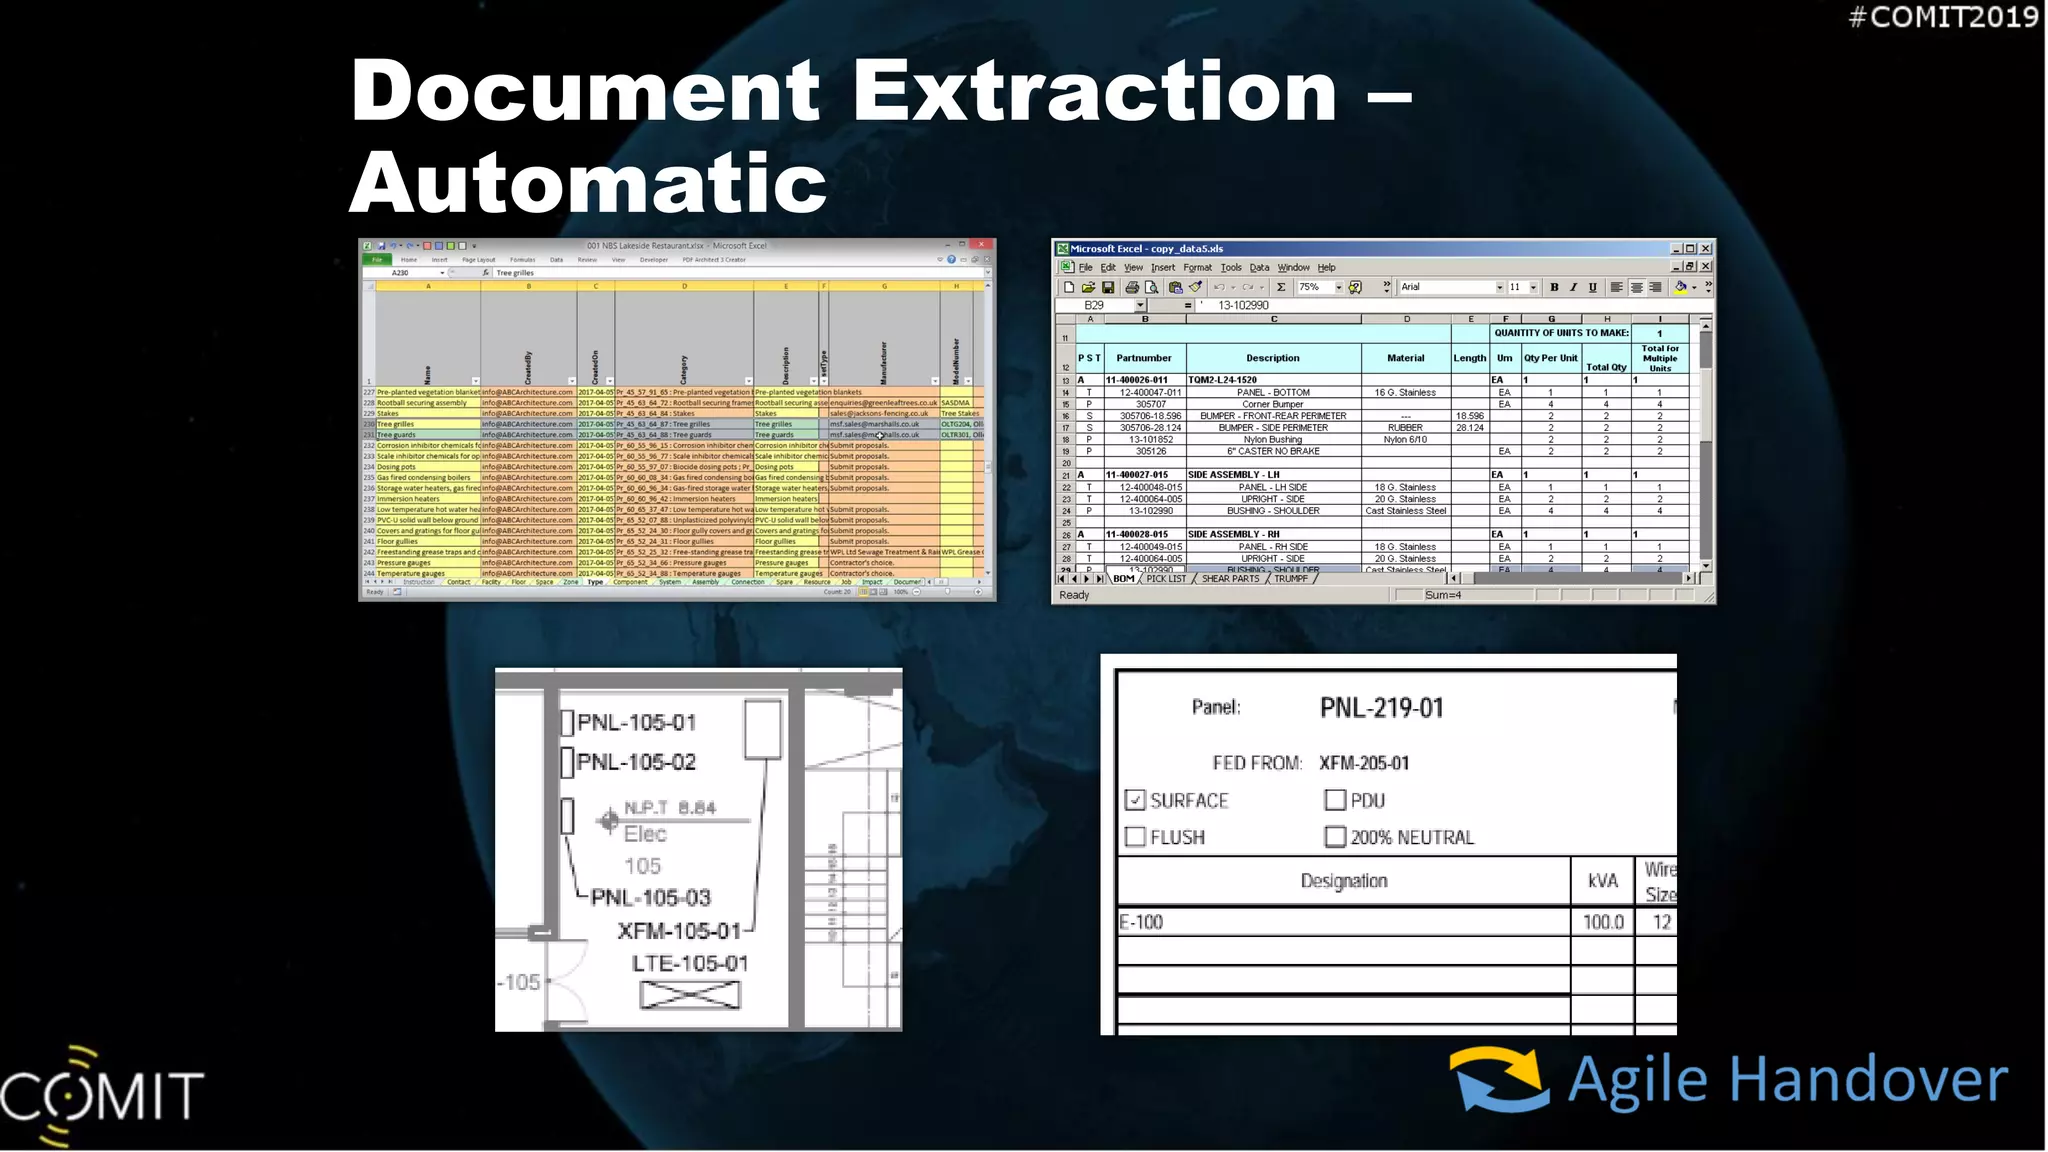Click New workbook icon in copy_data5.xls Excel
Viewport: 2048px width, 1152px height.
pyautogui.click(x=1069, y=287)
